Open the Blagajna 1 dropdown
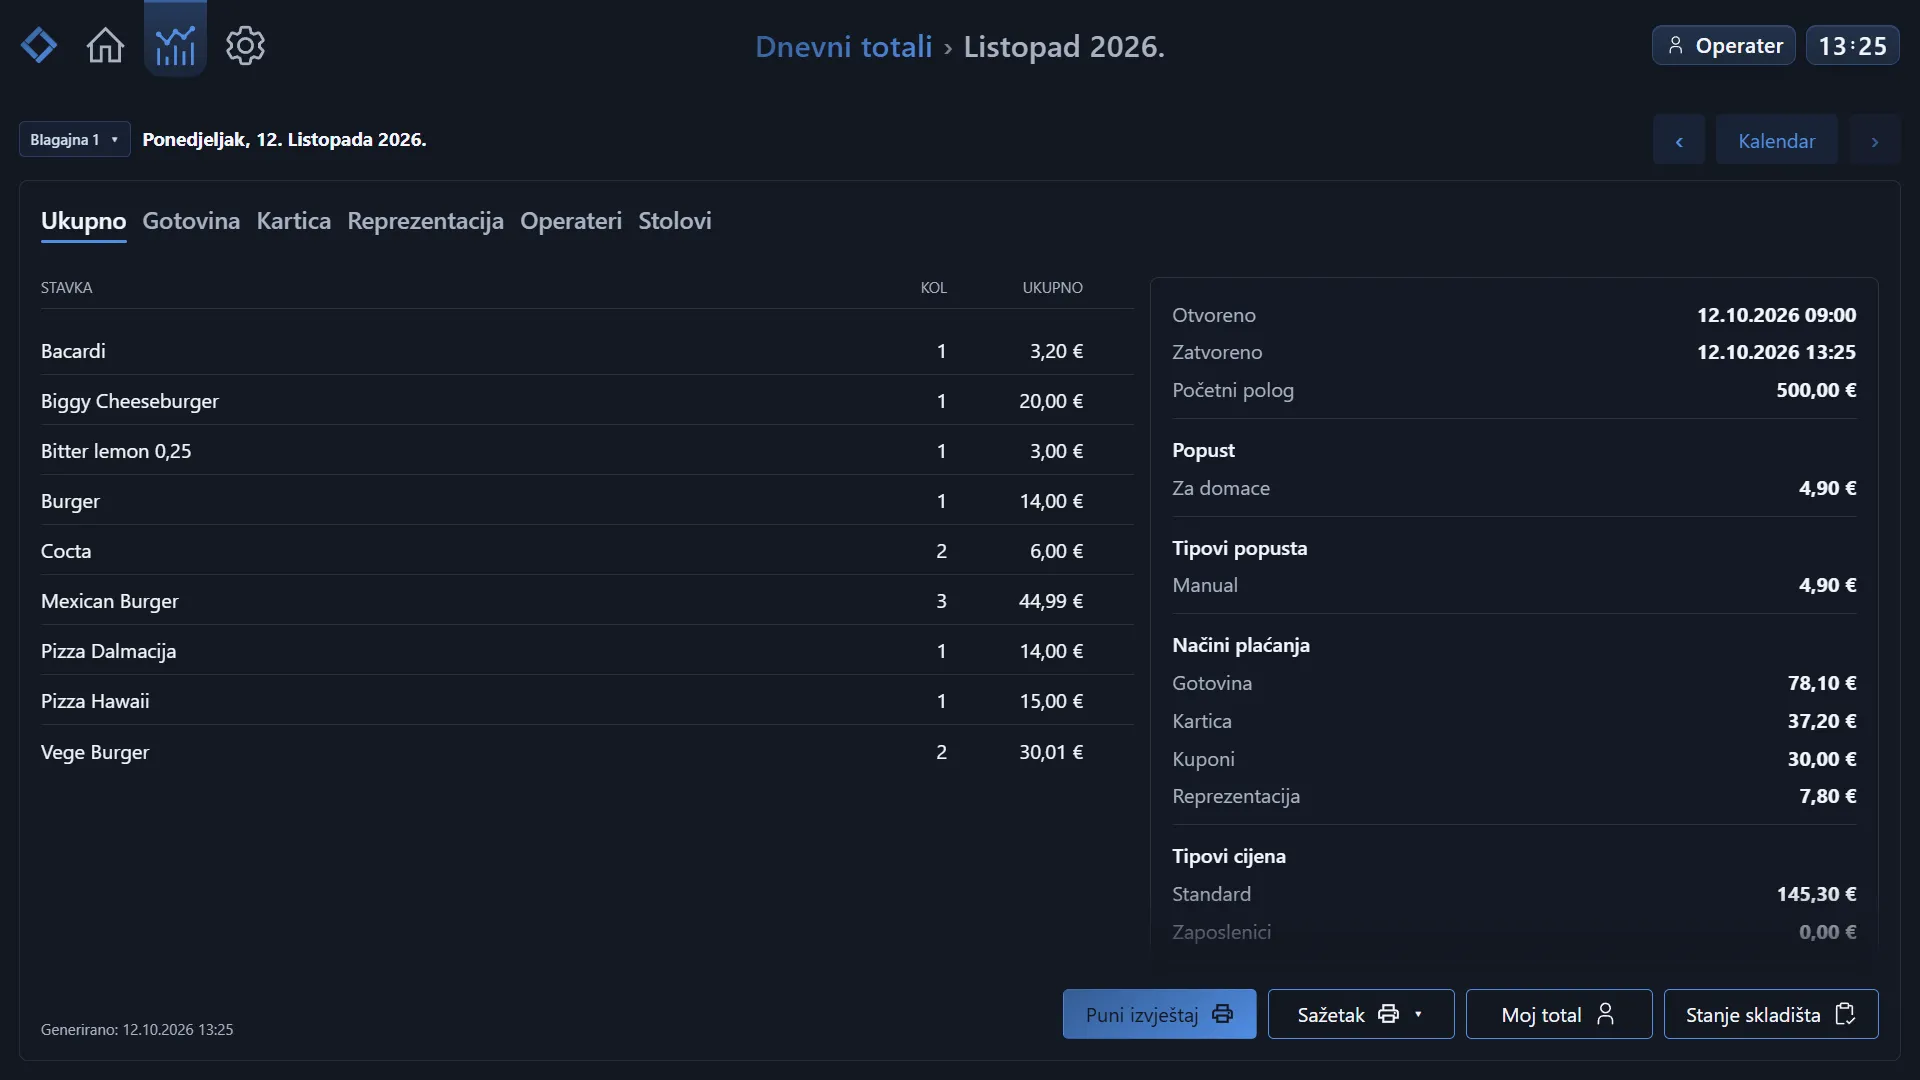Image resolution: width=1920 pixels, height=1080 pixels. coord(74,140)
